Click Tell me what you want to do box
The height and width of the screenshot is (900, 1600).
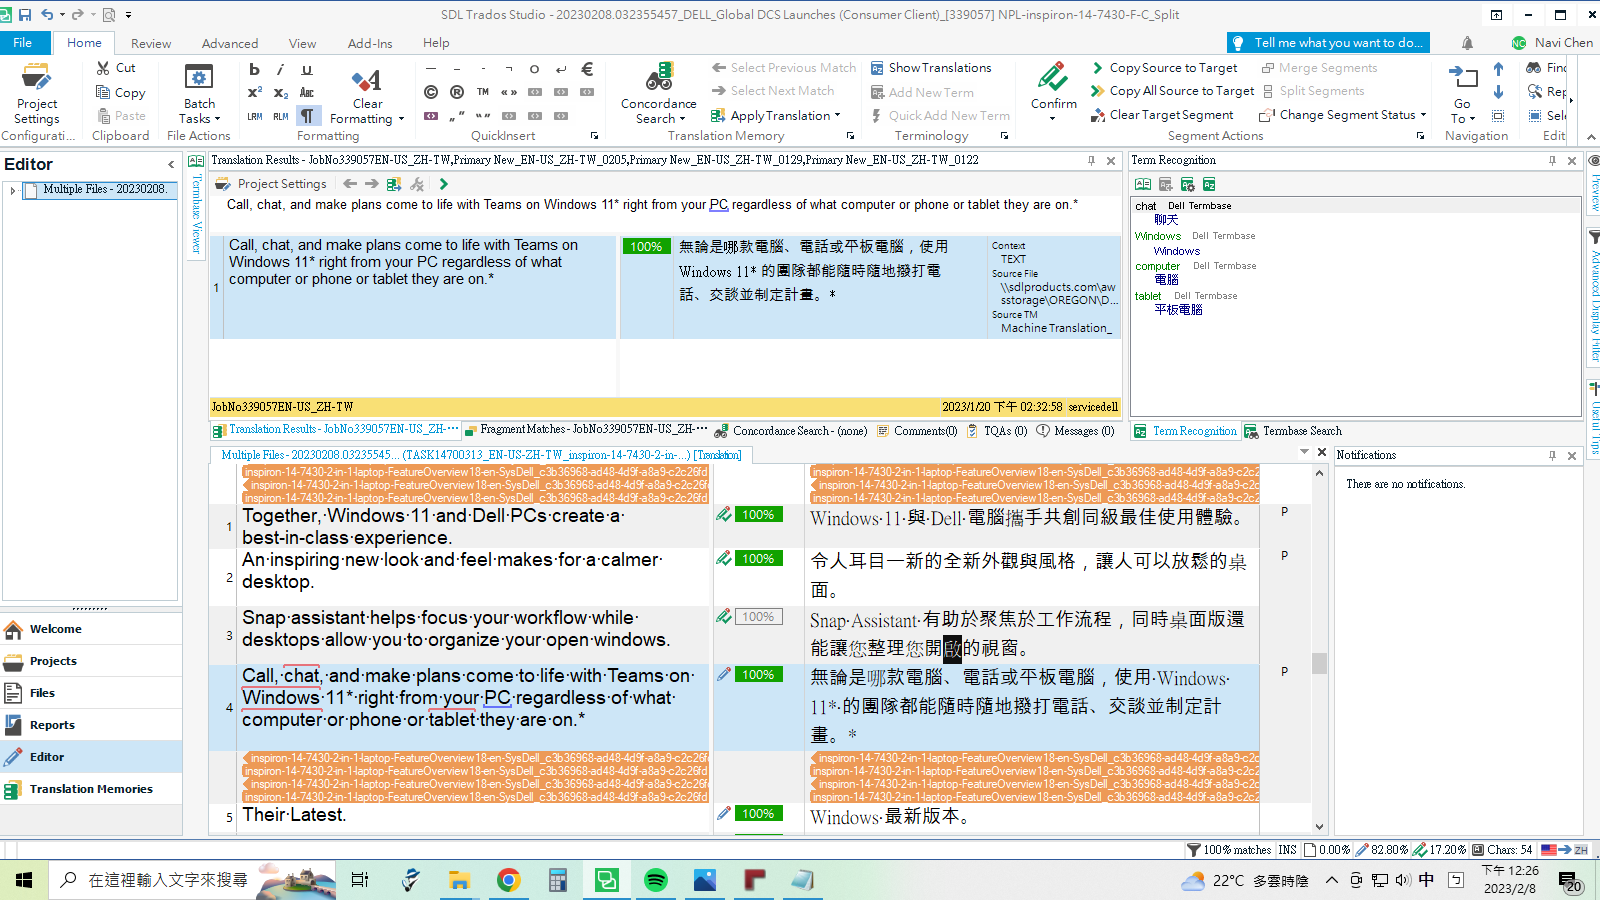[x=1328, y=43]
